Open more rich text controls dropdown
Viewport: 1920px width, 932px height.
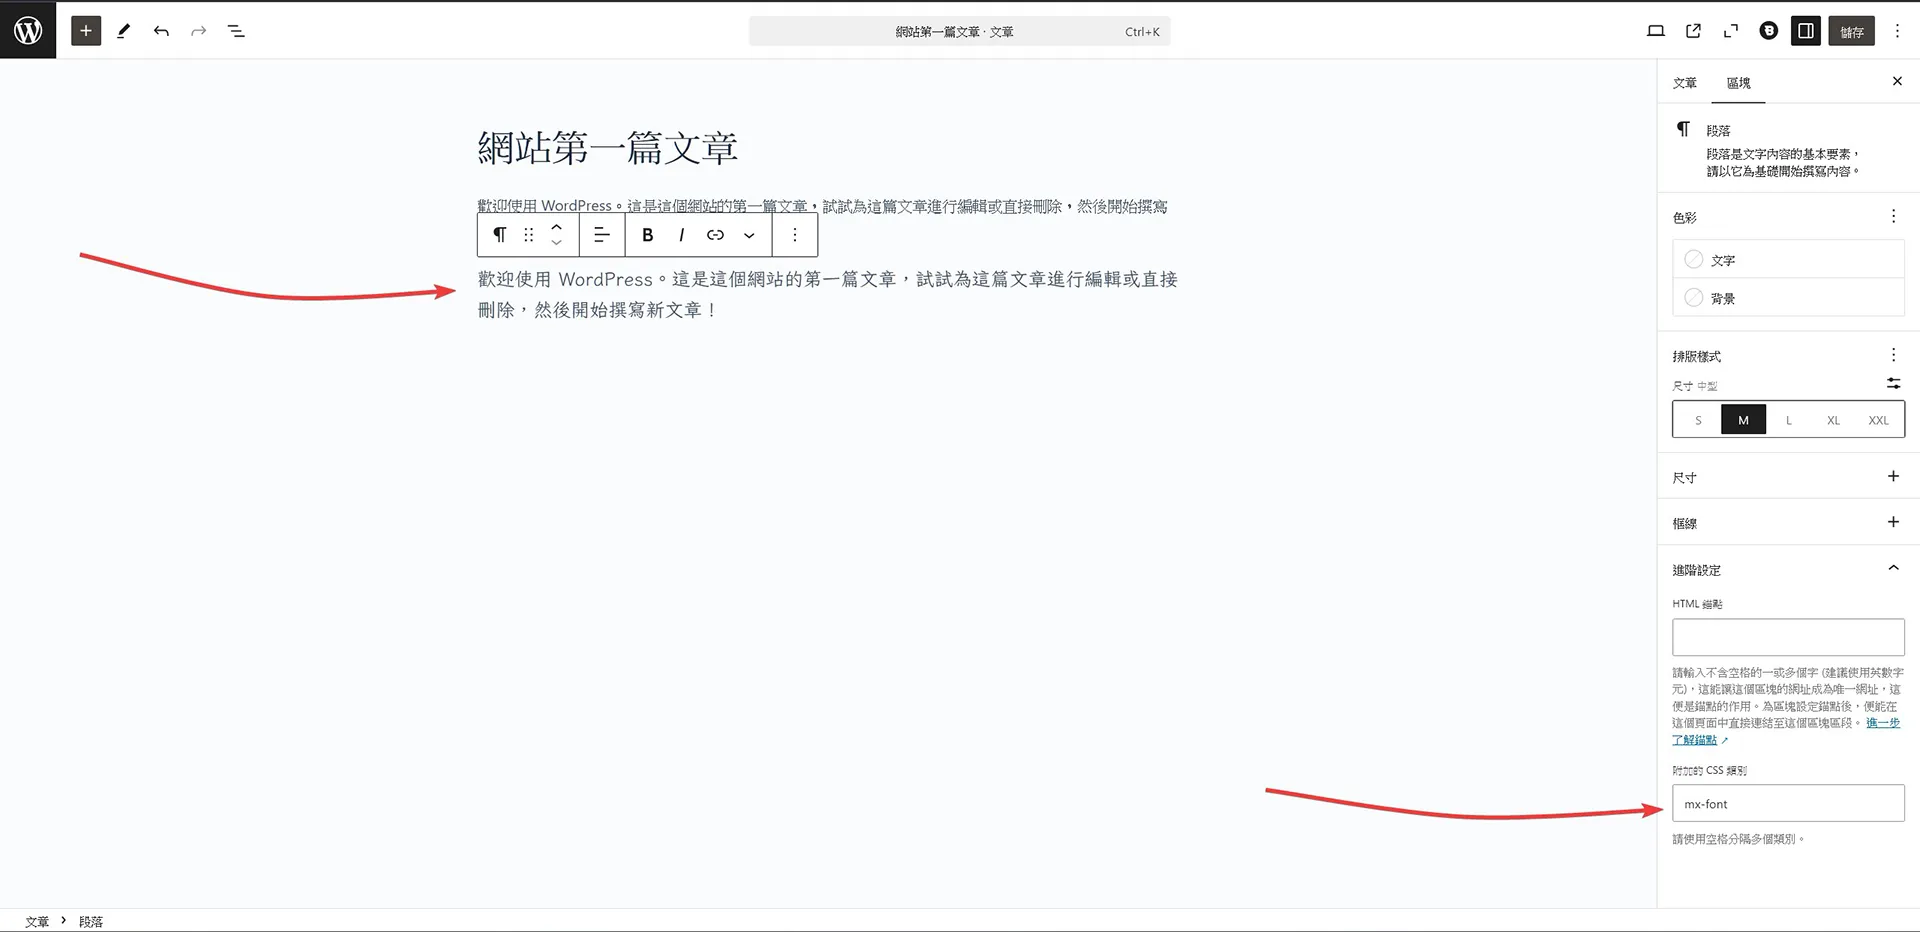pyautogui.click(x=749, y=235)
